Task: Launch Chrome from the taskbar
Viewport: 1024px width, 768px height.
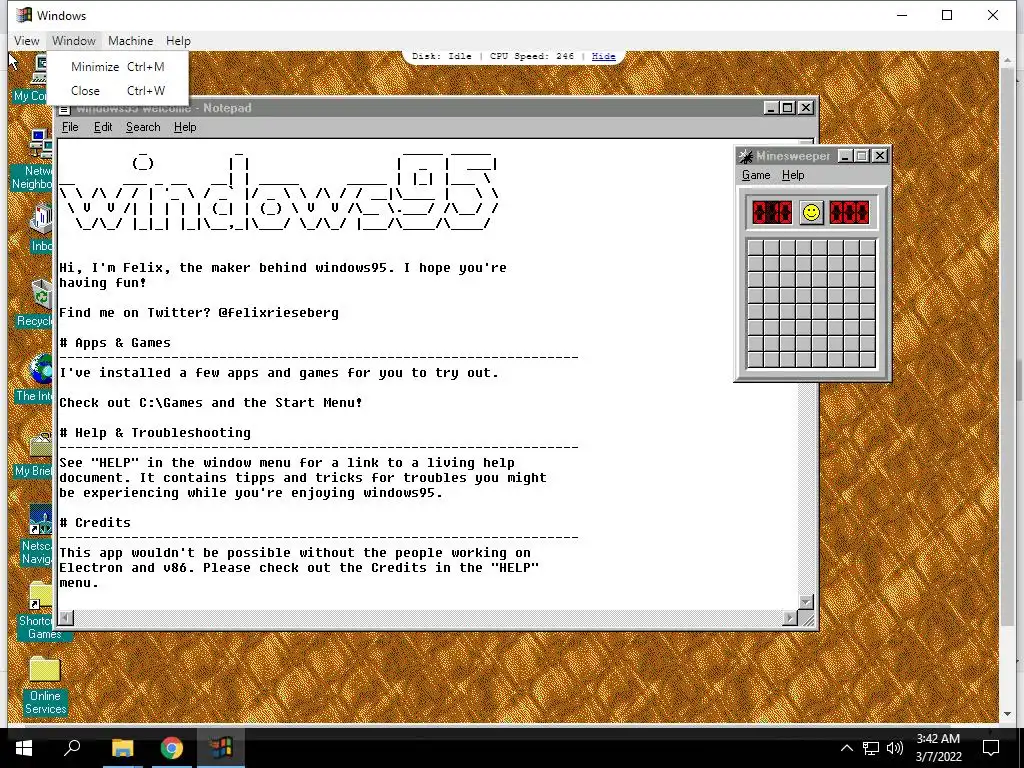Action: pyautogui.click(x=172, y=748)
